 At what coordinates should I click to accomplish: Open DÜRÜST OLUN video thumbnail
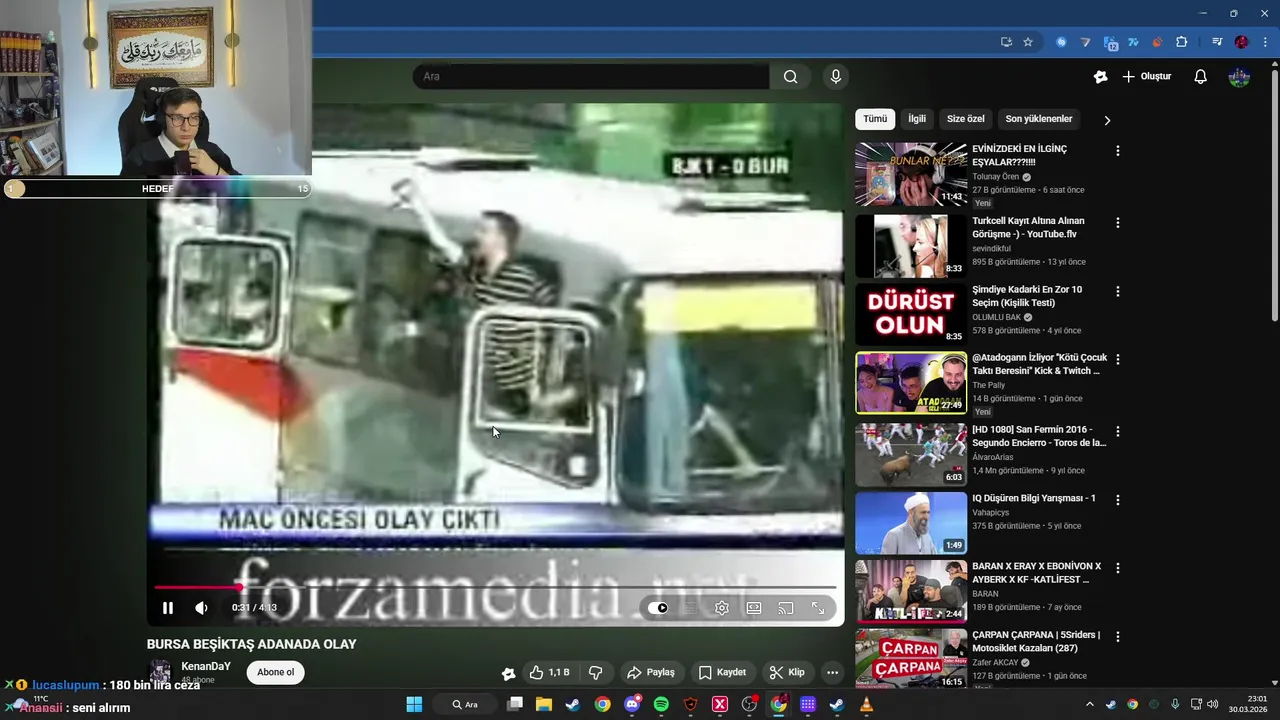tap(911, 314)
